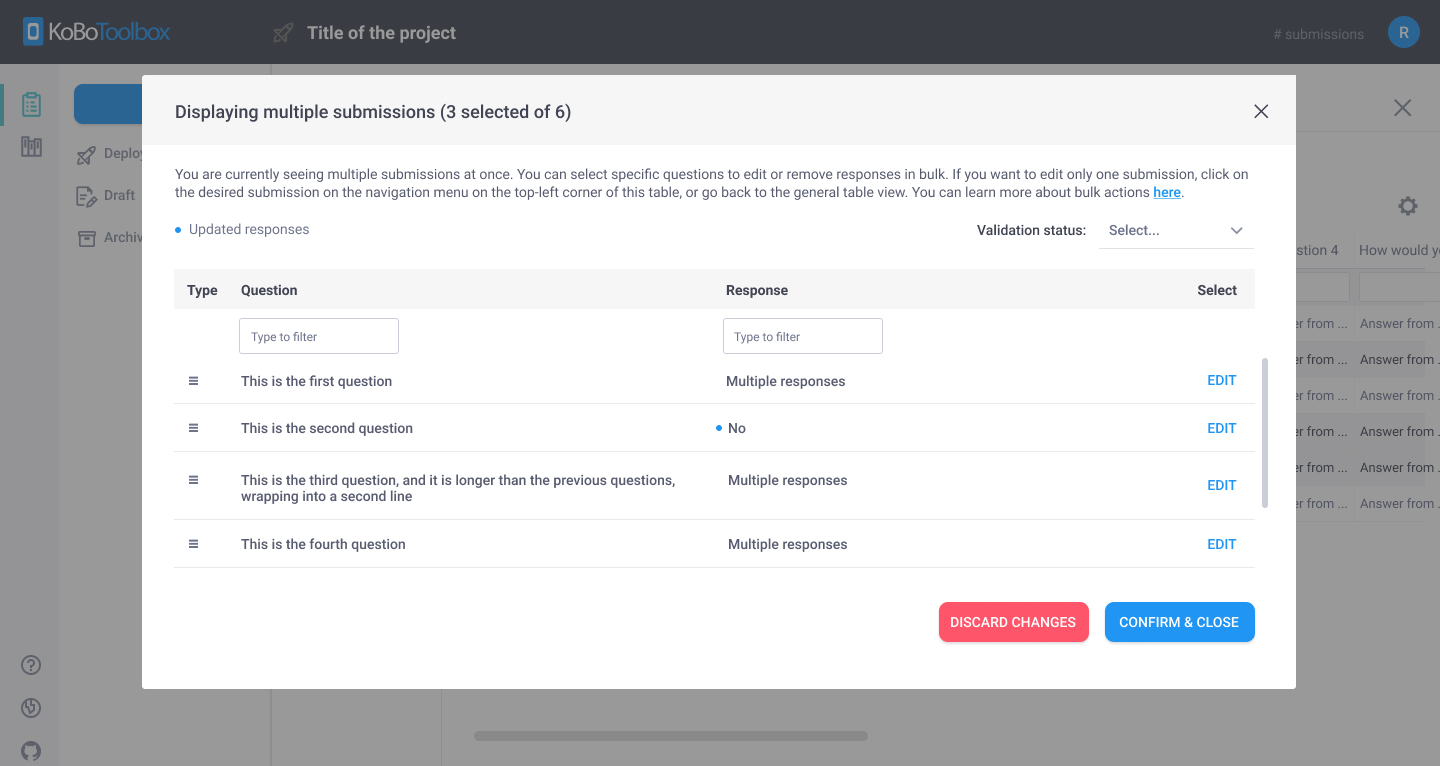Click EDIT next to the third question

point(1221,484)
